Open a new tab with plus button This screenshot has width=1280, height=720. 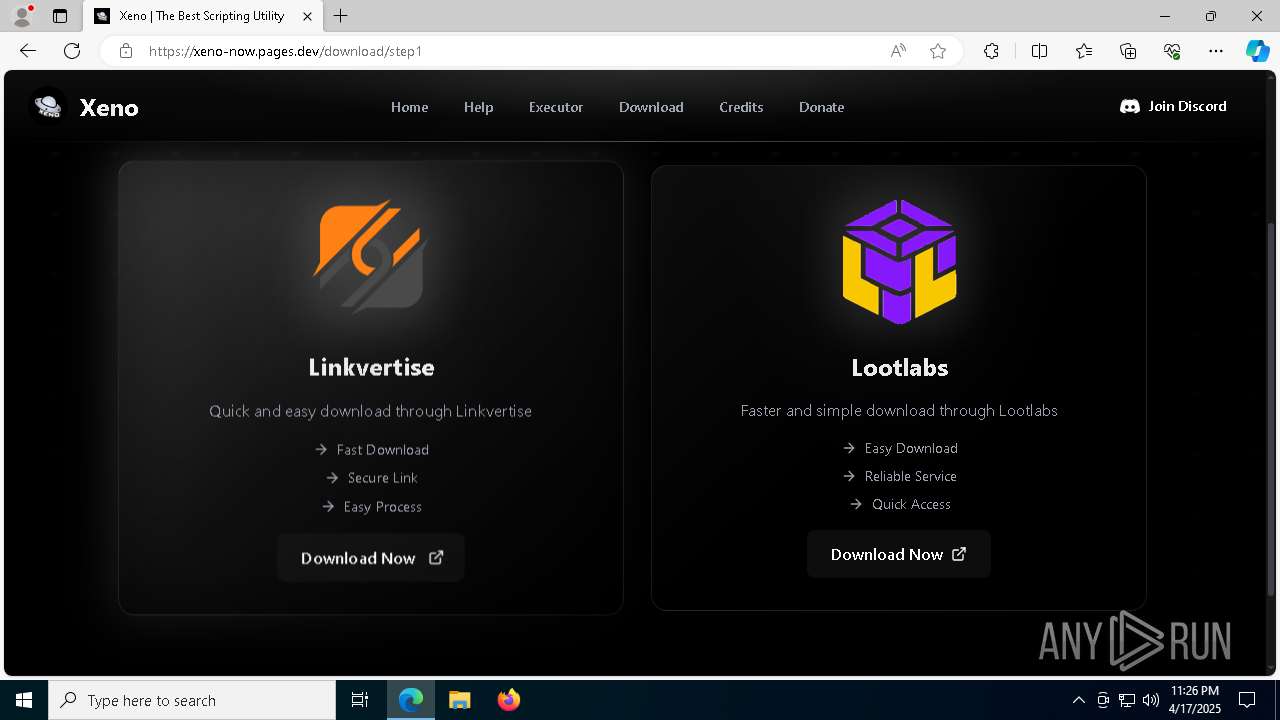tap(341, 16)
